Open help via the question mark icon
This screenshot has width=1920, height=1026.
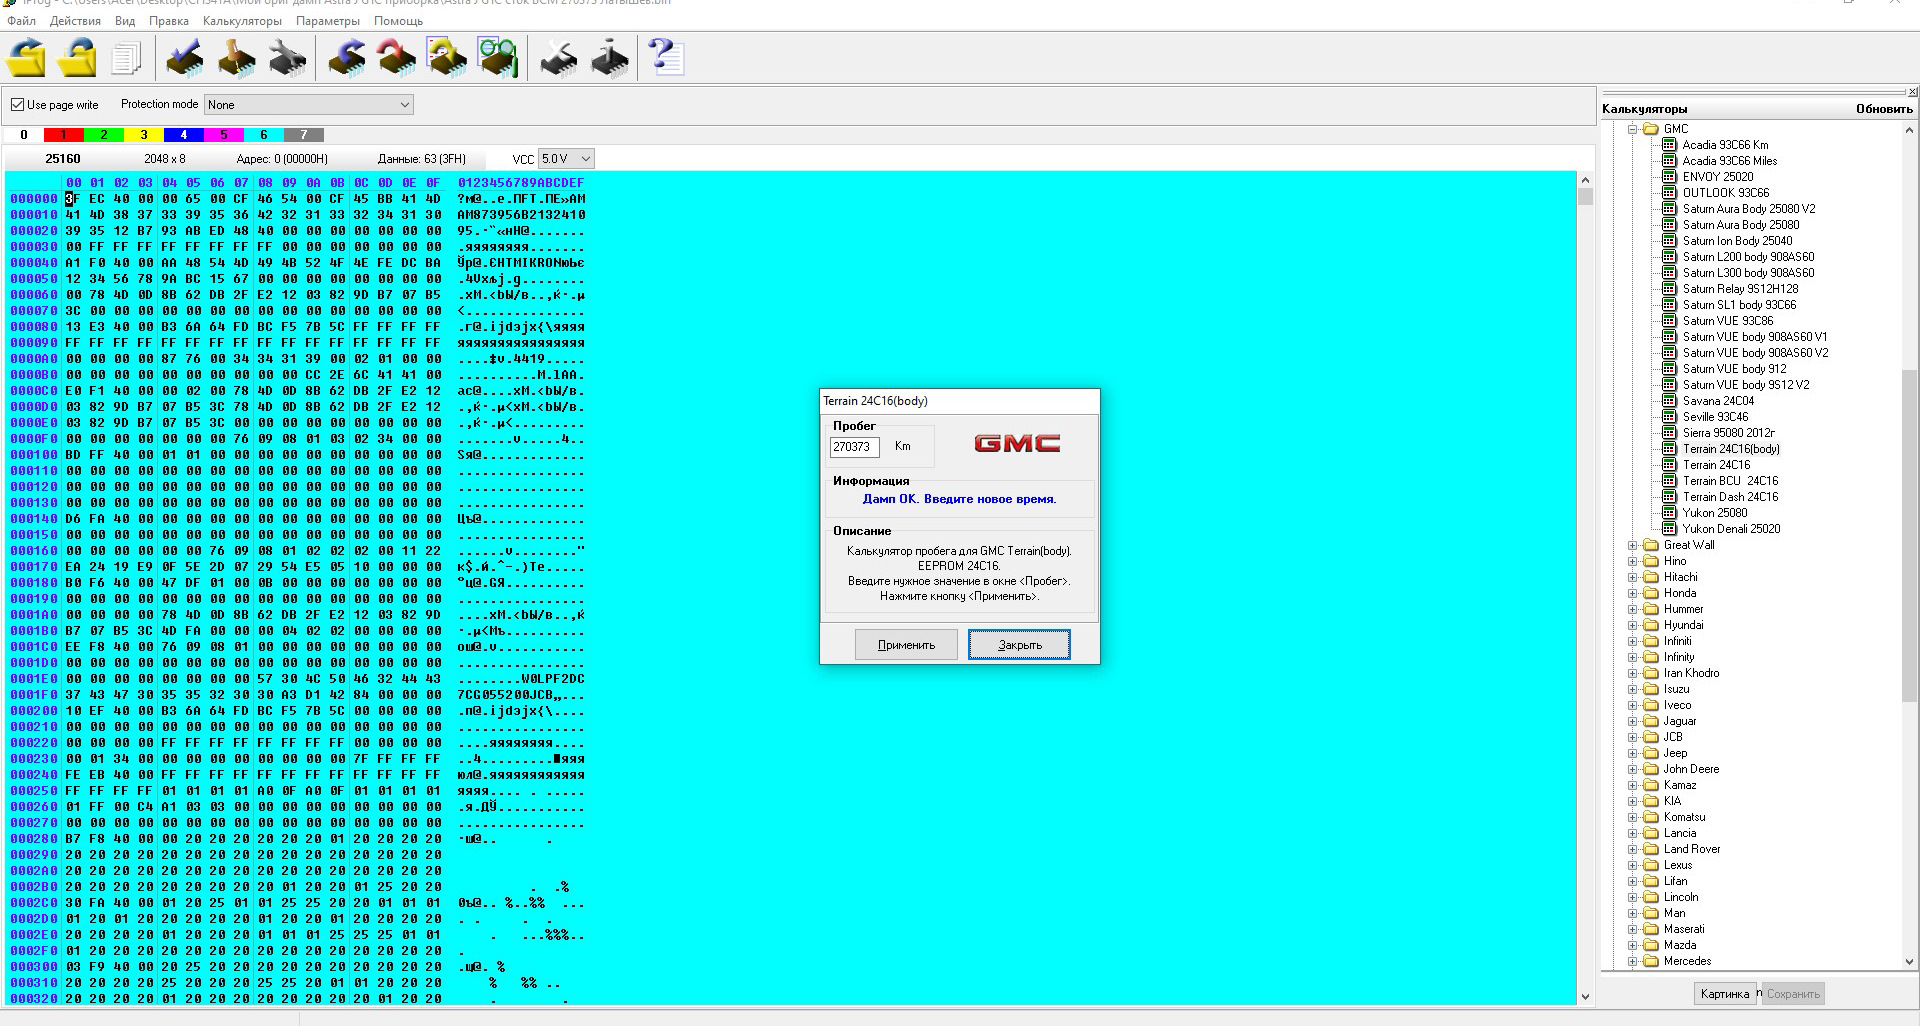(666, 57)
